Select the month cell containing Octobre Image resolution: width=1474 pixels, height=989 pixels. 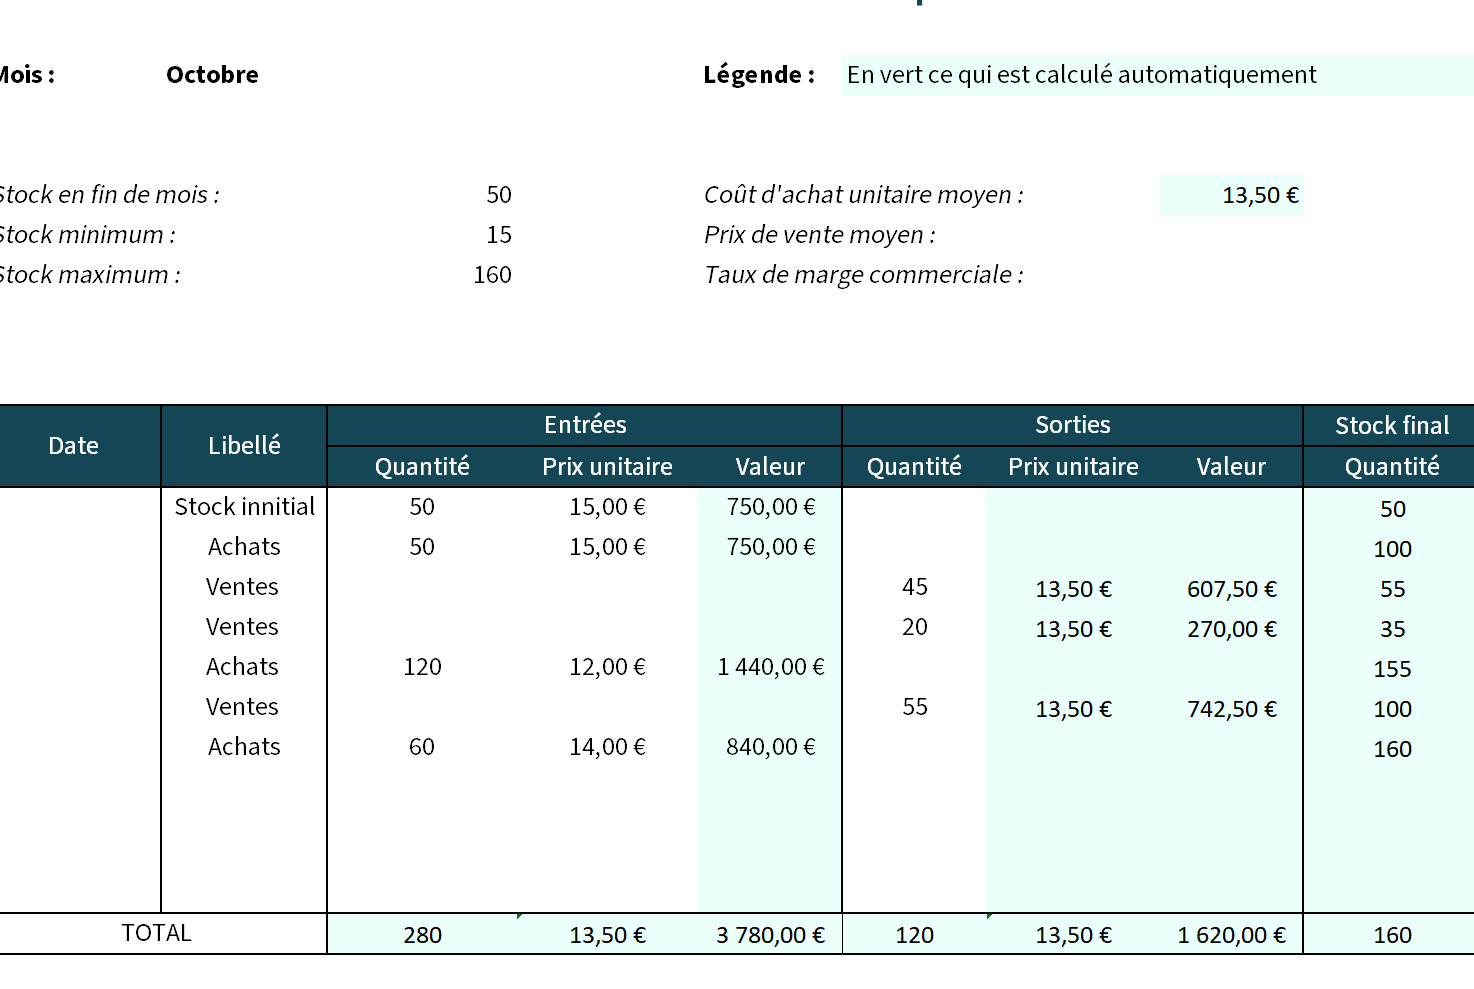(x=212, y=74)
